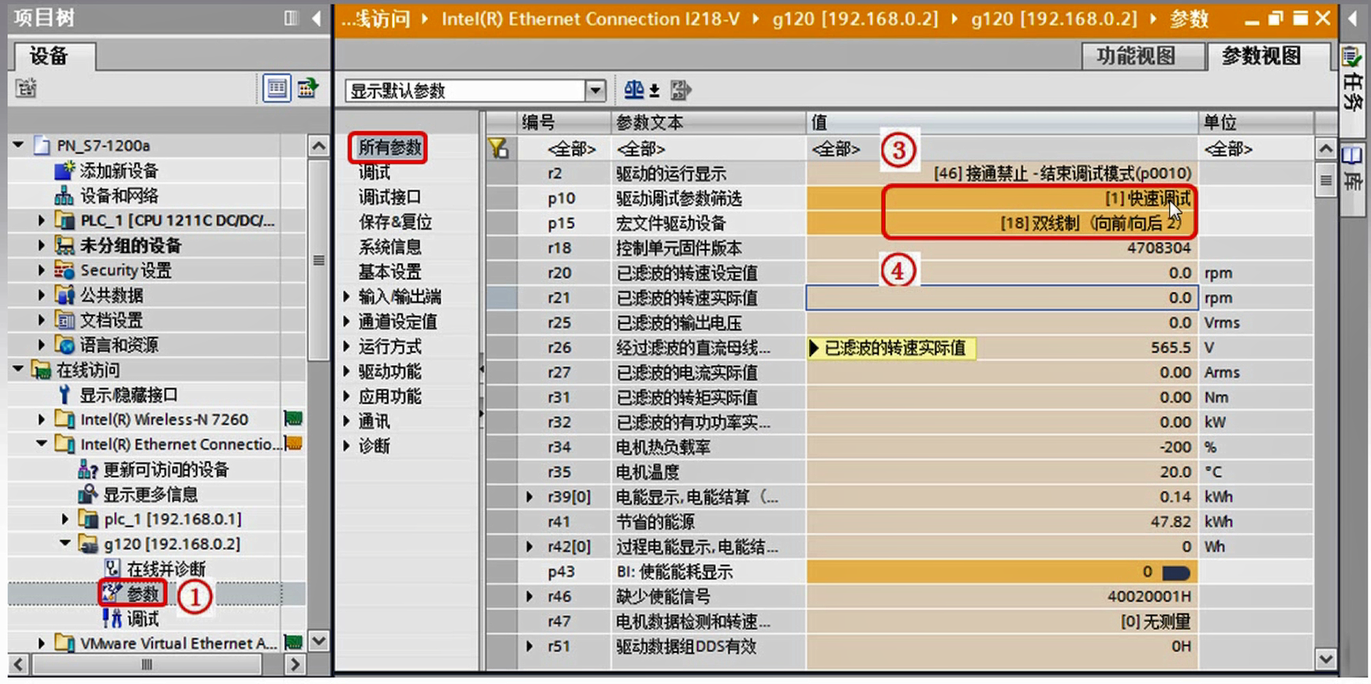Image resolution: width=1371 pixels, height=684 pixels.
Task: Click the Intel Ethernet Connection orange card icon
Action: tap(293, 444)
